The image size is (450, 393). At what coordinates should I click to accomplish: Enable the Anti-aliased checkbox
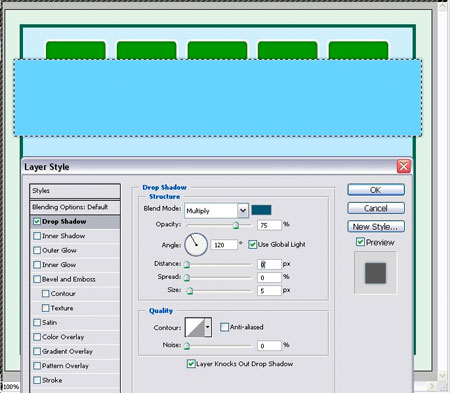pos(224,327)
